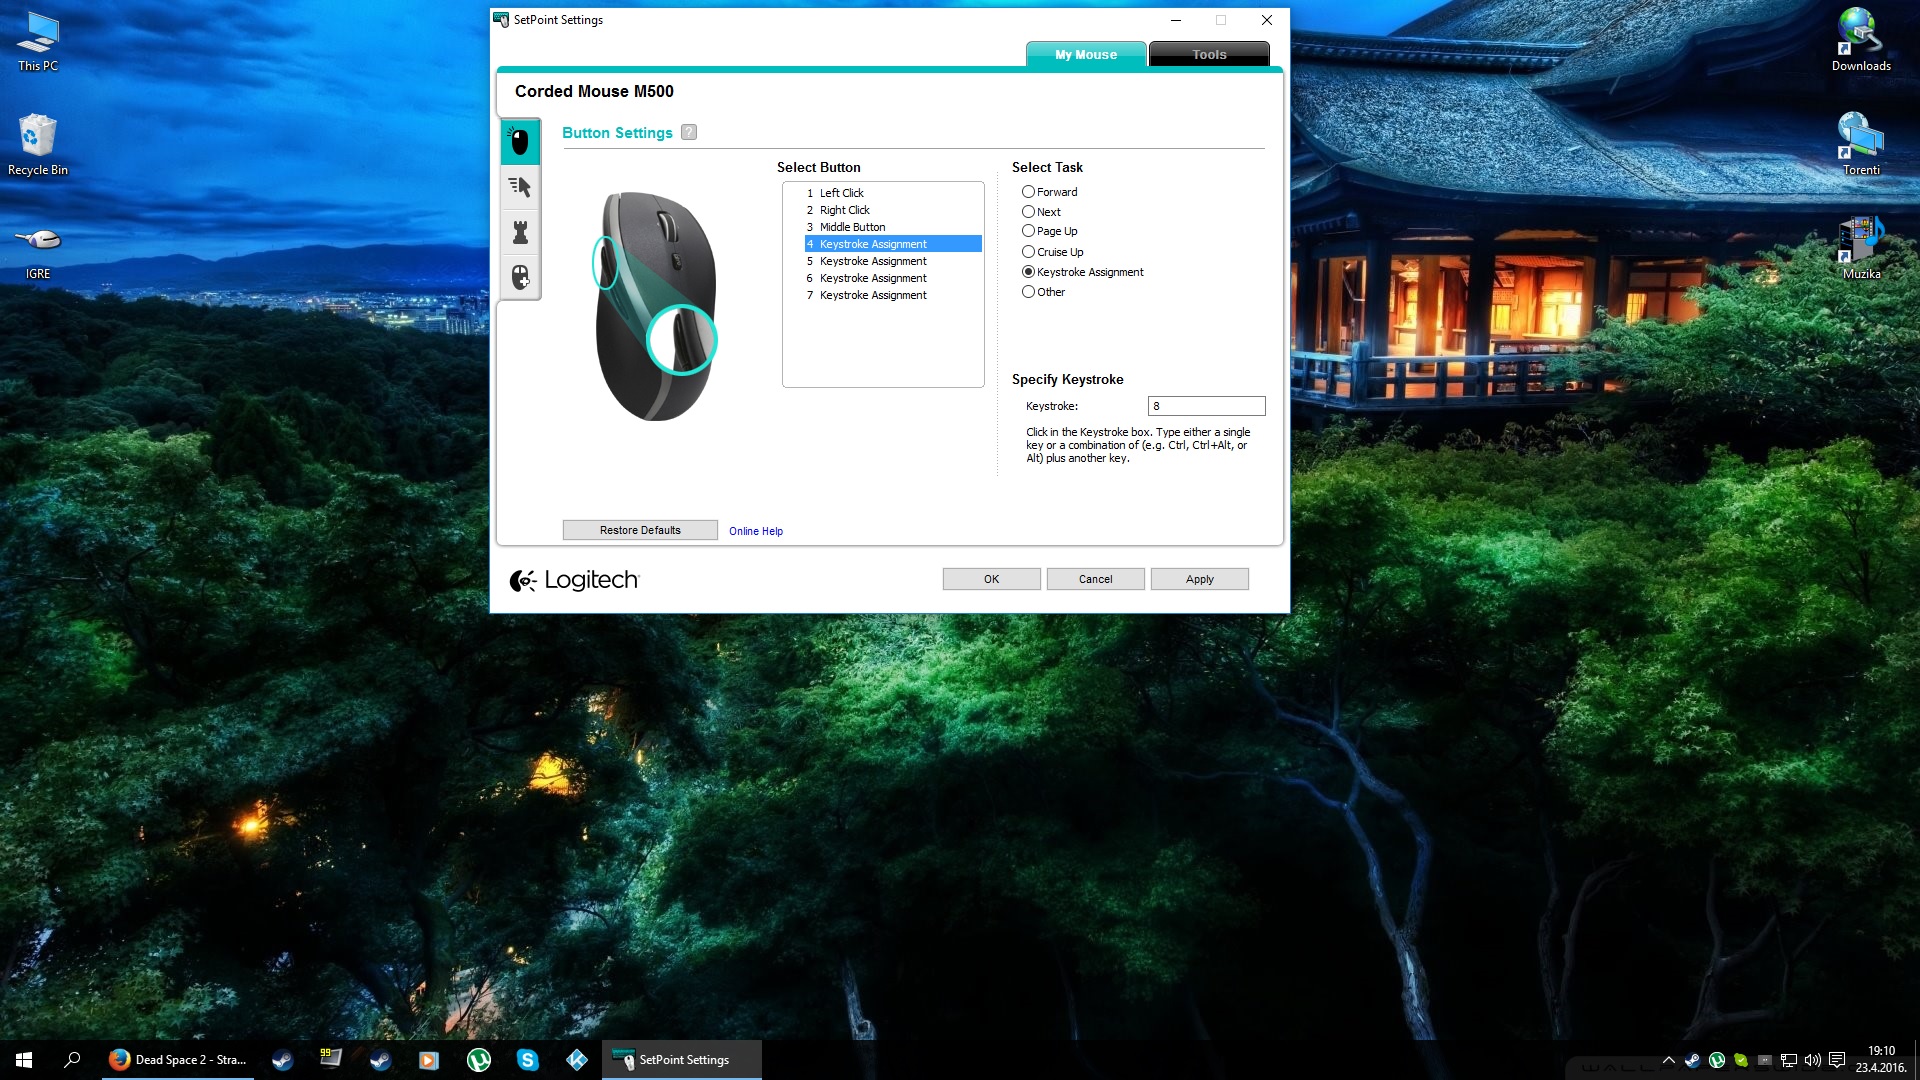The image size is (1920, 1080).
Task: Open the mouse button settings sidebar icon
Action: coord(520,142)
